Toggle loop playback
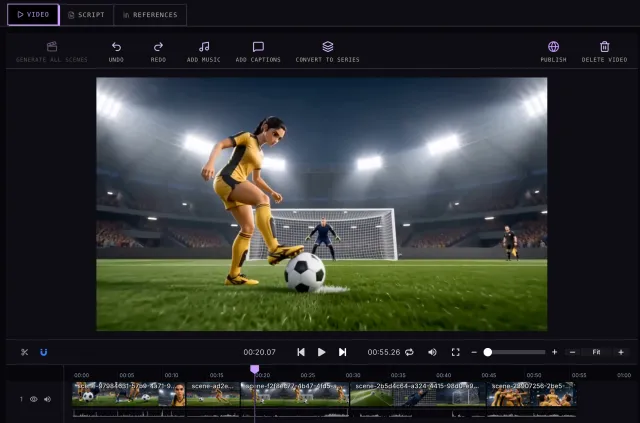The height and width of the screenshot is (423, 640). click(x=409, y=352)
